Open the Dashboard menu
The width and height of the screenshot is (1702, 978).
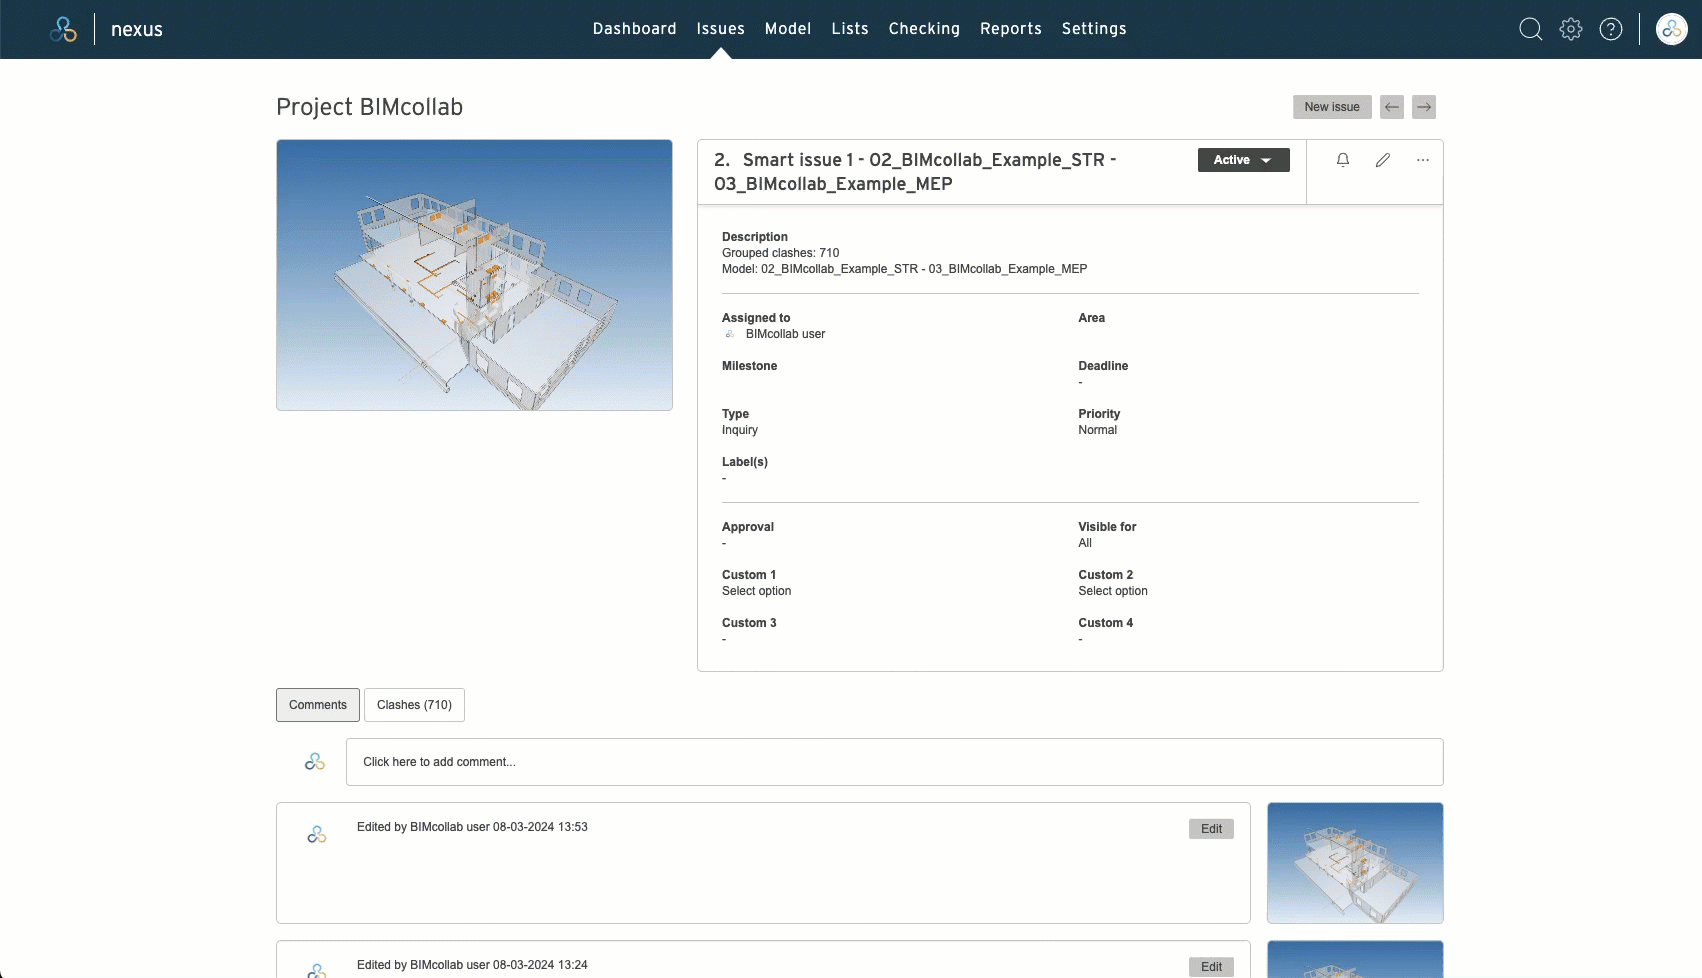pos(635,29)
